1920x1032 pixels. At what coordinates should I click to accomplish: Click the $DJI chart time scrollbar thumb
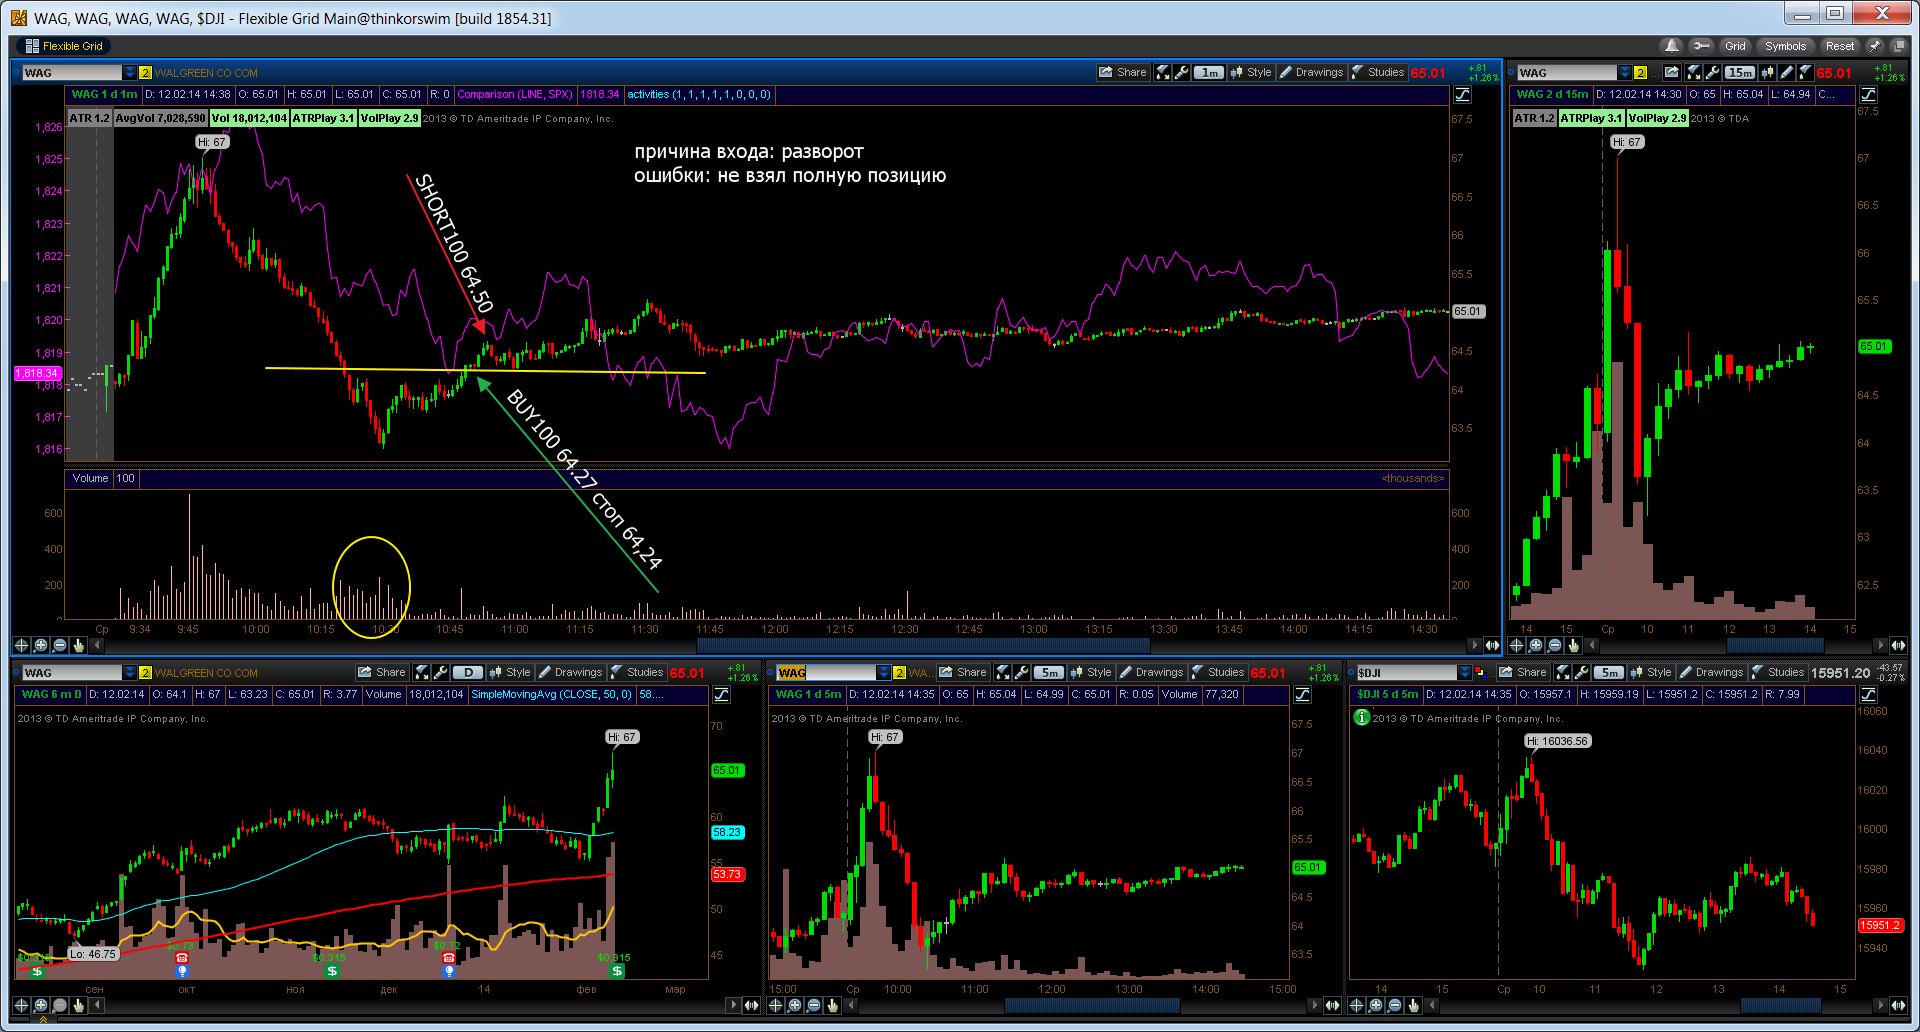[1781, 1005]
